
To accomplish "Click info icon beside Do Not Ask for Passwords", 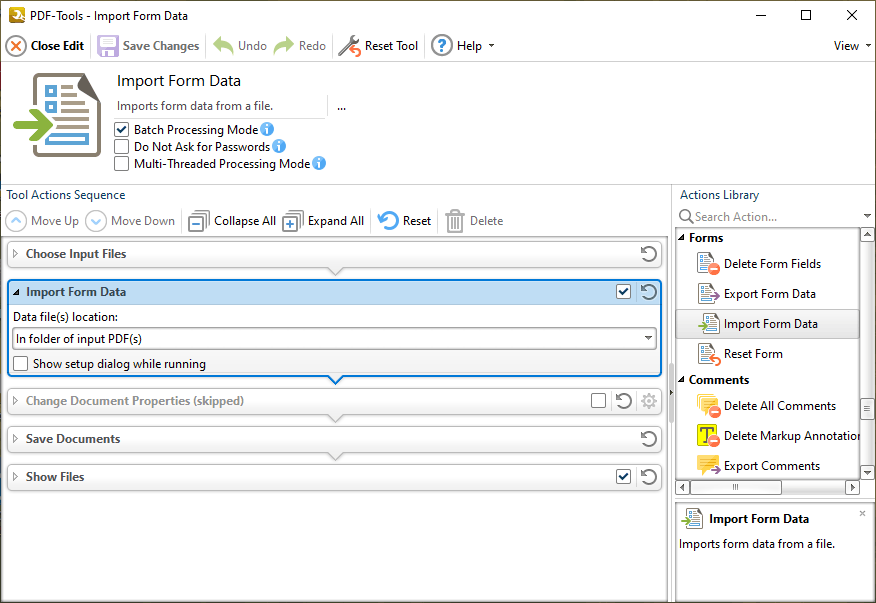I will click(279, 146).
